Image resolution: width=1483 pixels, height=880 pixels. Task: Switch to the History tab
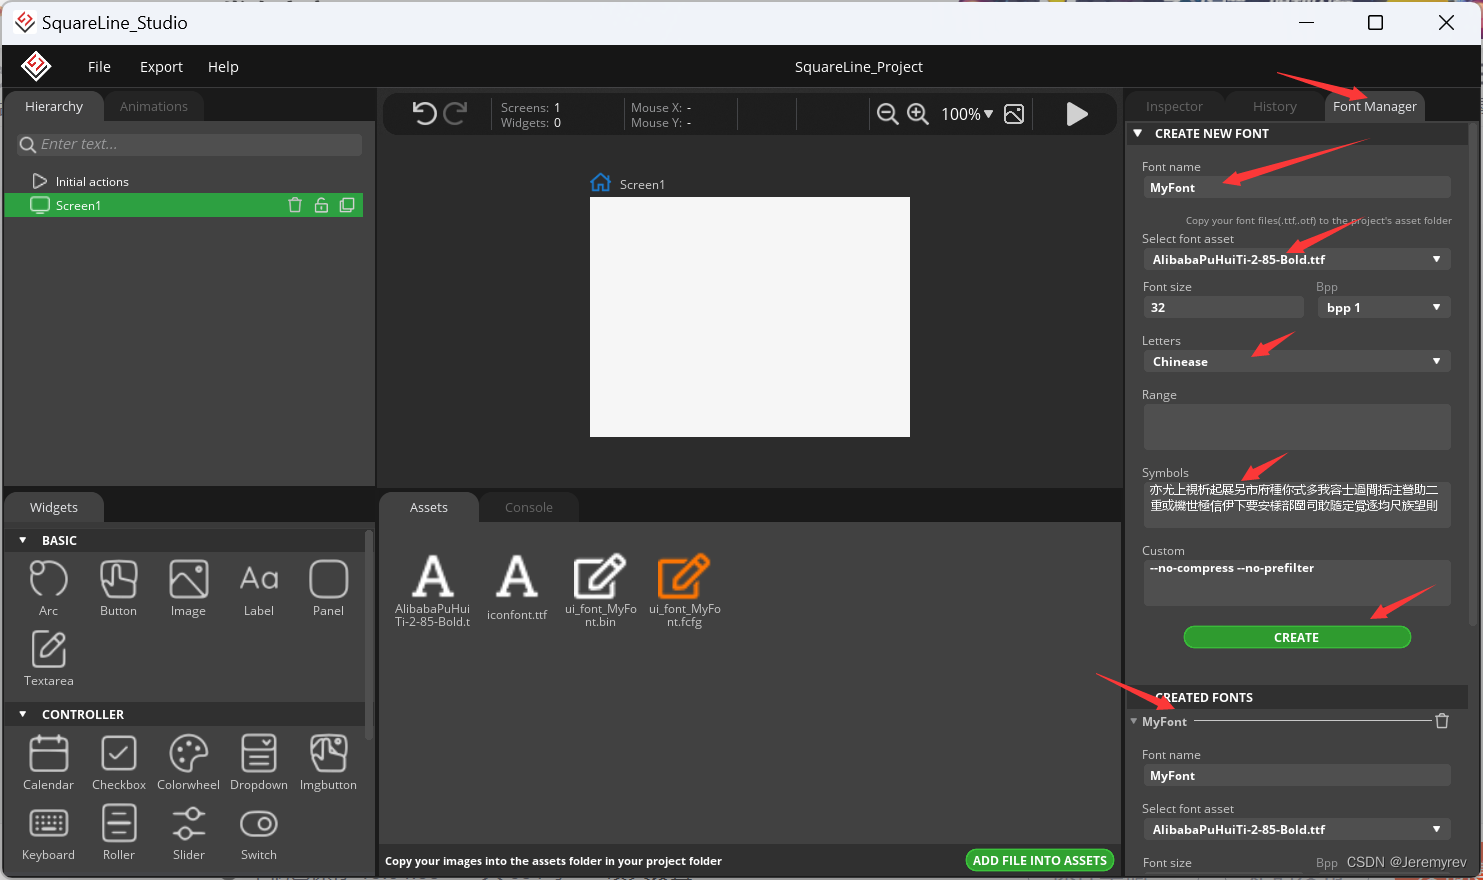tap(1274, 106)
